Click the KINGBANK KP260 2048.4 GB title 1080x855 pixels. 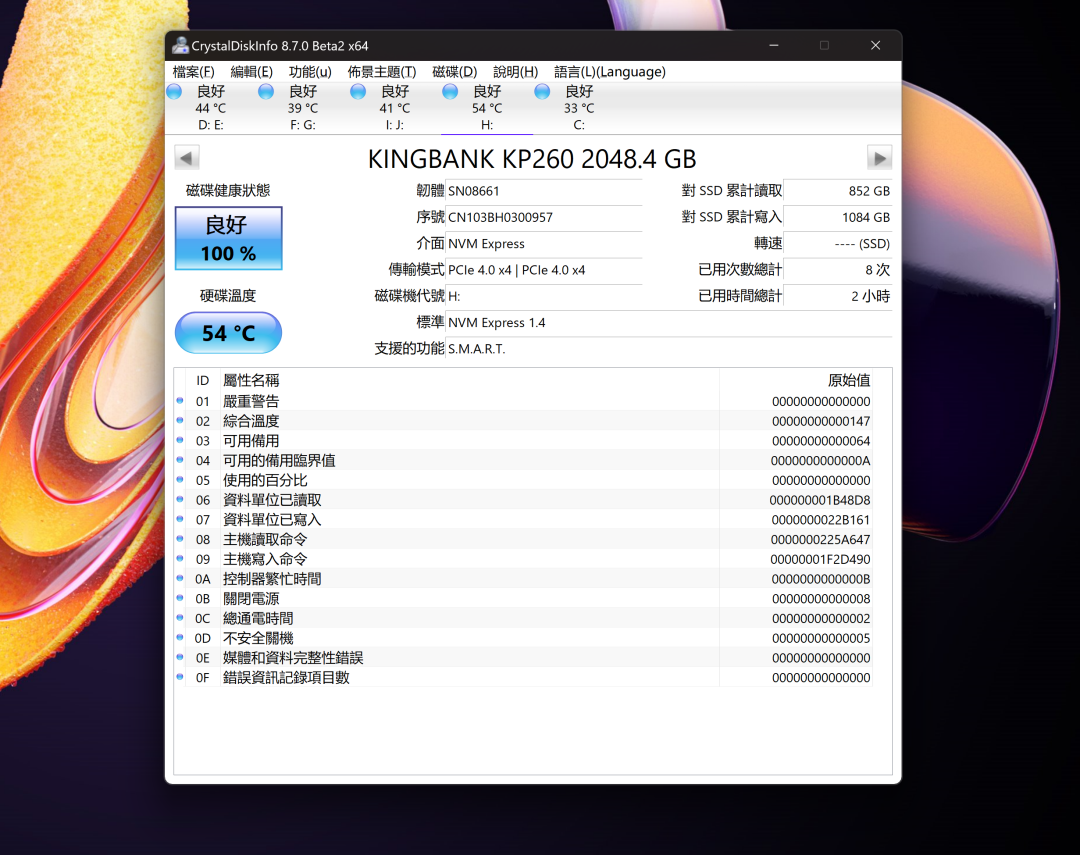point(532,159)
